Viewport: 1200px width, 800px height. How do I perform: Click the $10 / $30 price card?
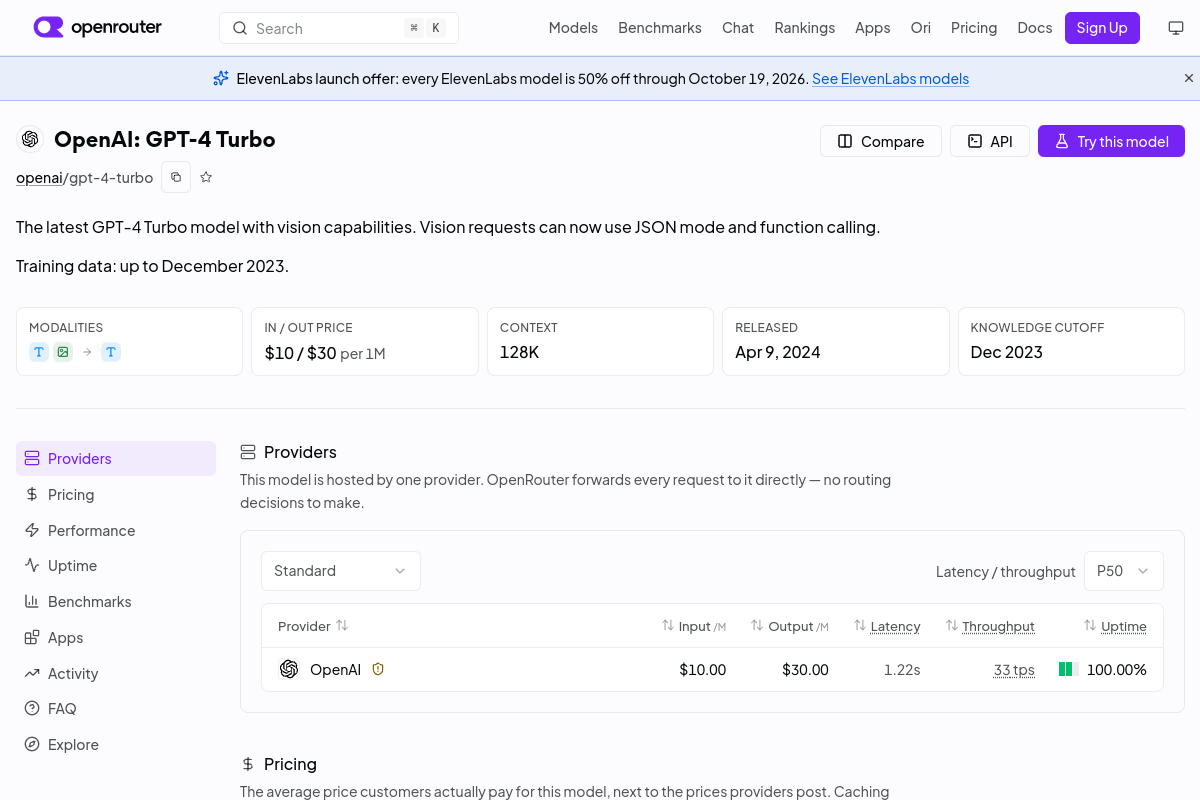pos(365,341)
